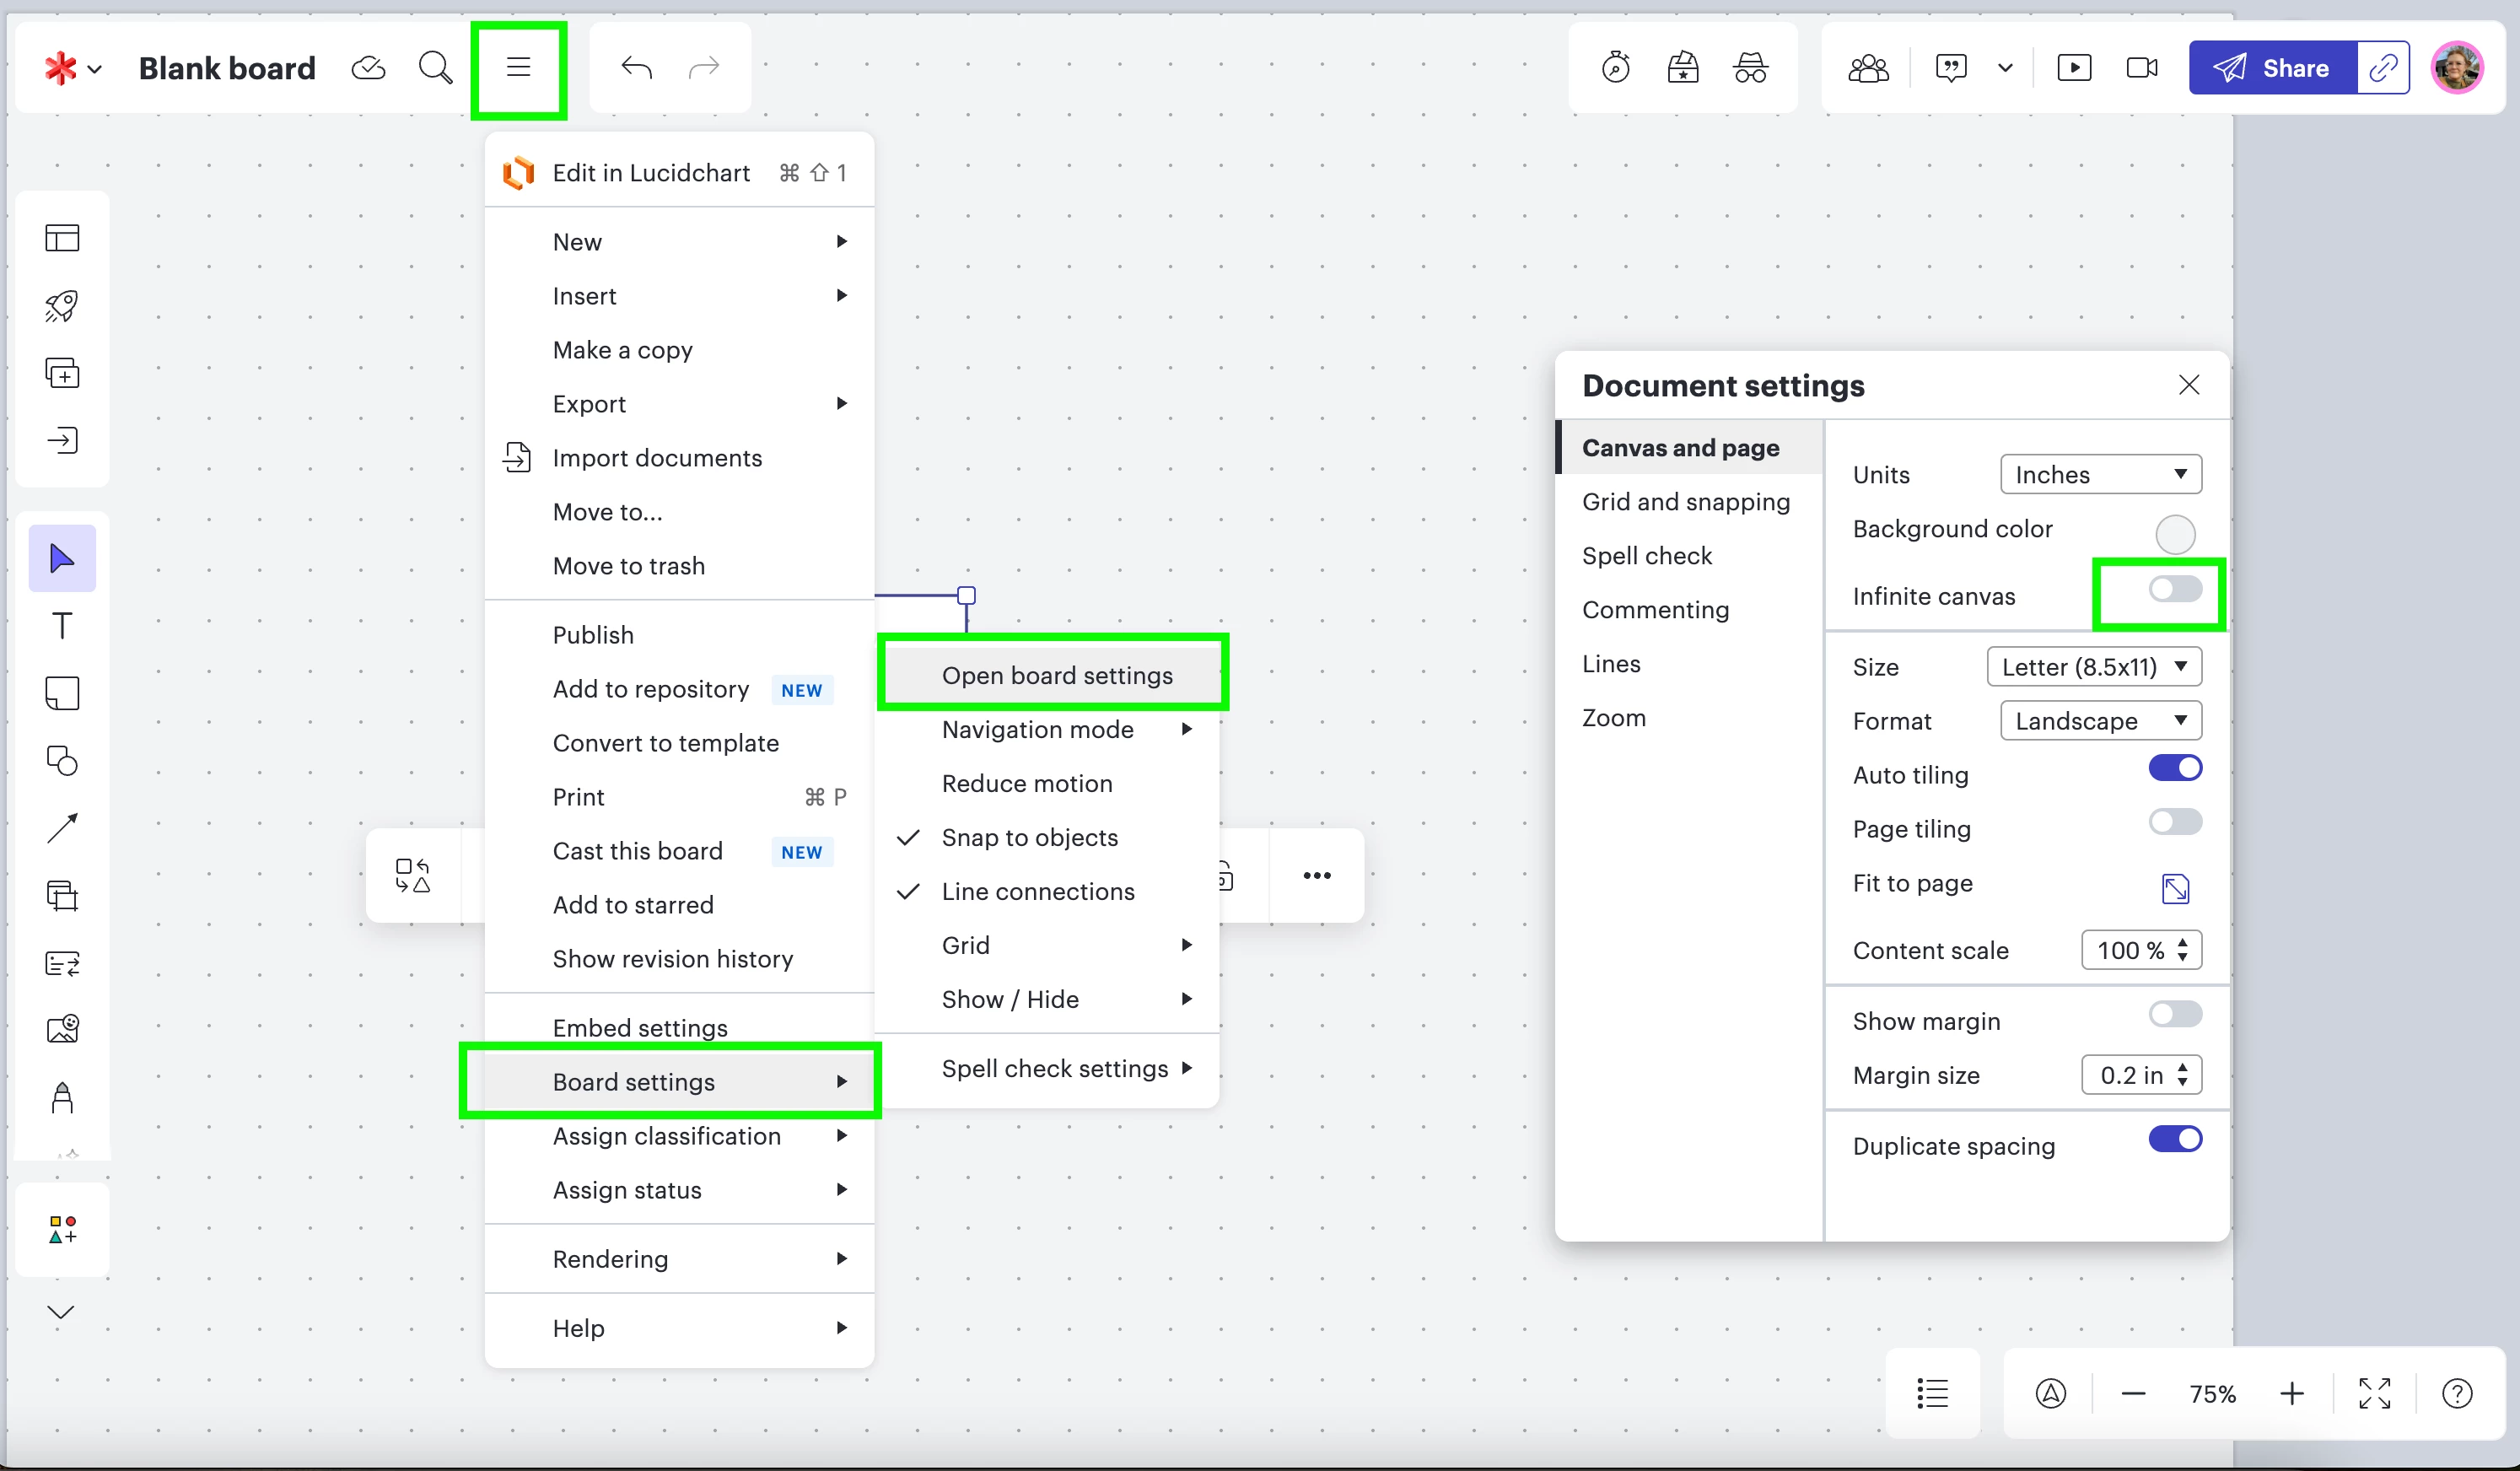The height and width of the screenshot is (1471, 2520).
Task: Open the collaborators people icon
Action: click(x=1868, y=68)
